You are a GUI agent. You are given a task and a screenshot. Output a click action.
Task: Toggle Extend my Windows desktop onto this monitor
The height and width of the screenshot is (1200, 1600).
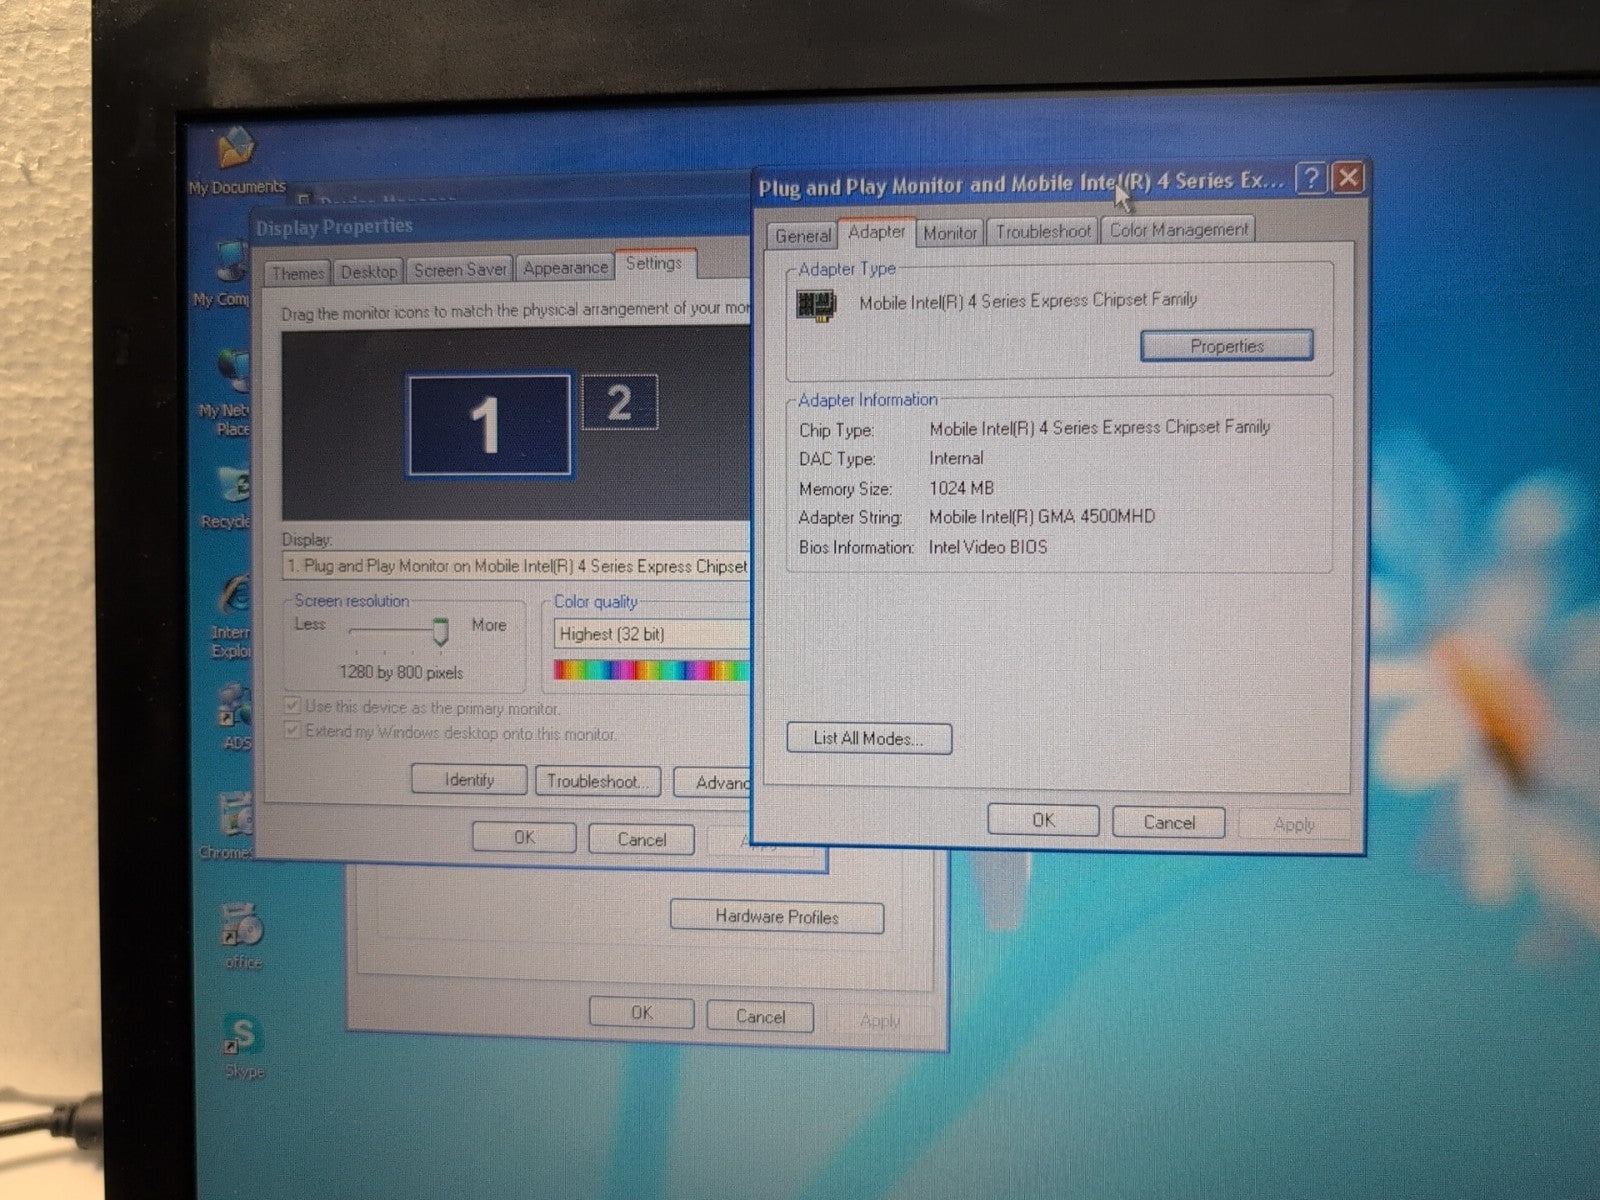coord(292,731)
